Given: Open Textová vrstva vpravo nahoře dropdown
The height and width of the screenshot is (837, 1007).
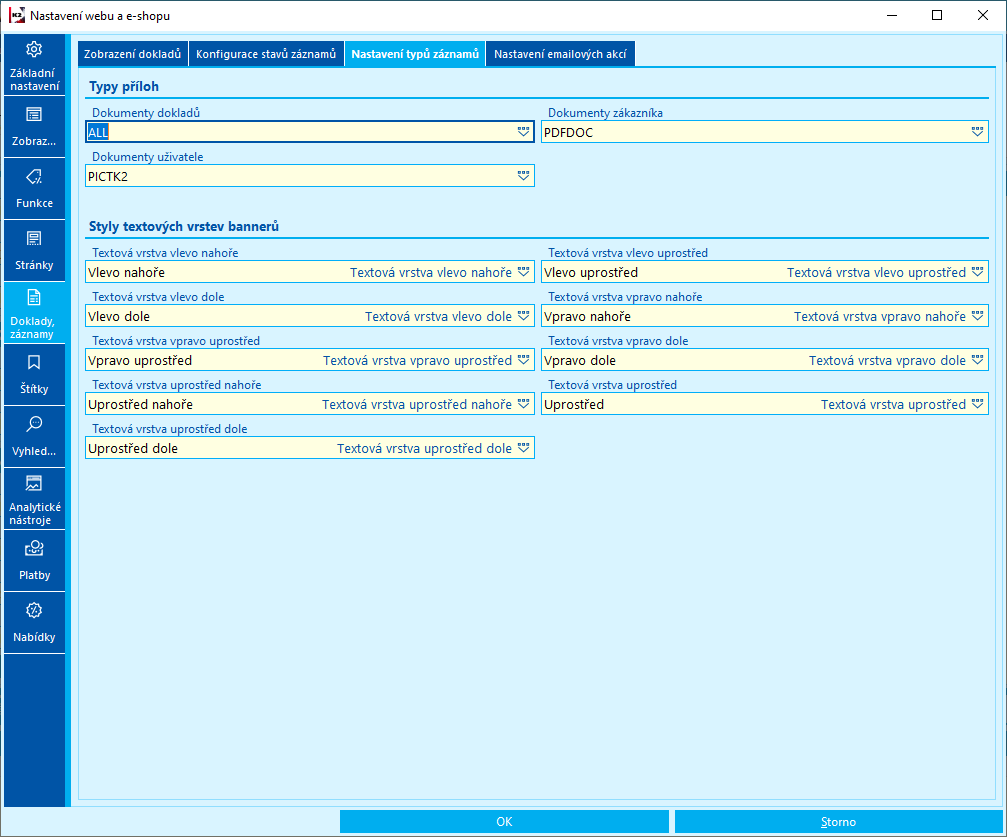Looking at the screenshot, I should [x=977, y=315].
